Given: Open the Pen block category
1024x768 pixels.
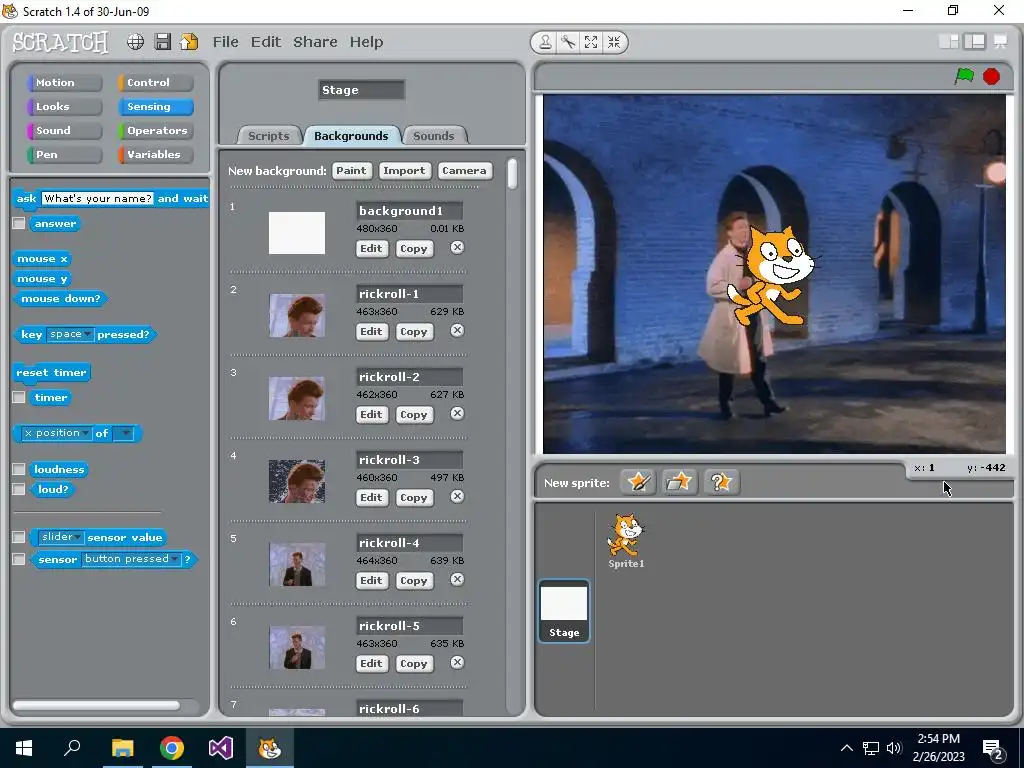Looking at the screenshot, I should click(x=64, y=154).
